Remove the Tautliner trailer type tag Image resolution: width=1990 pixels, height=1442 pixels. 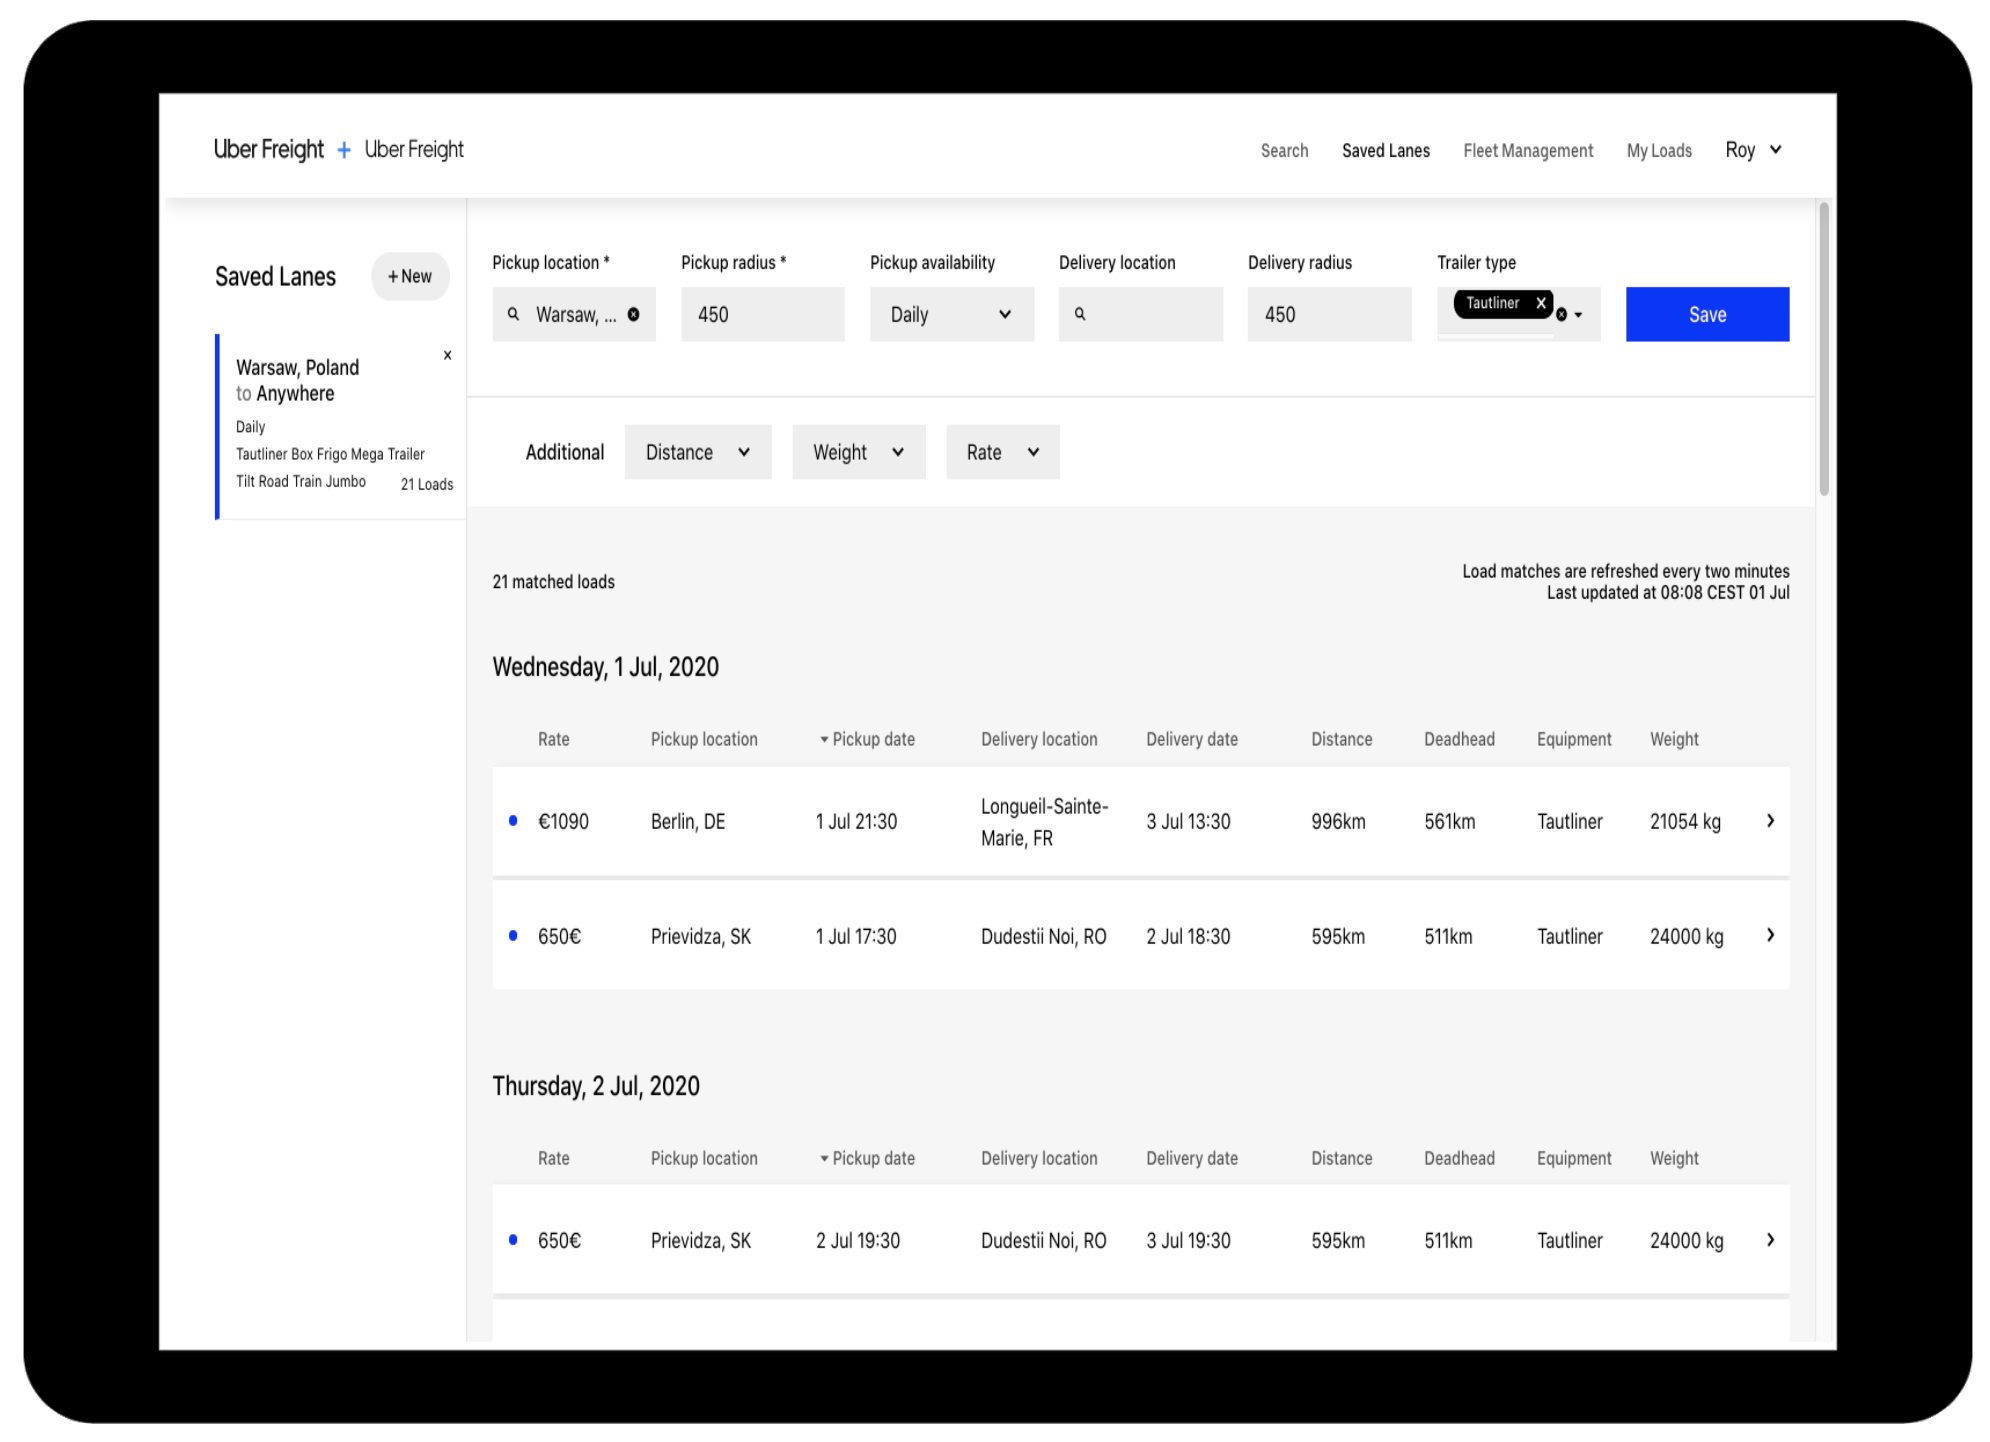(1541, 302)
